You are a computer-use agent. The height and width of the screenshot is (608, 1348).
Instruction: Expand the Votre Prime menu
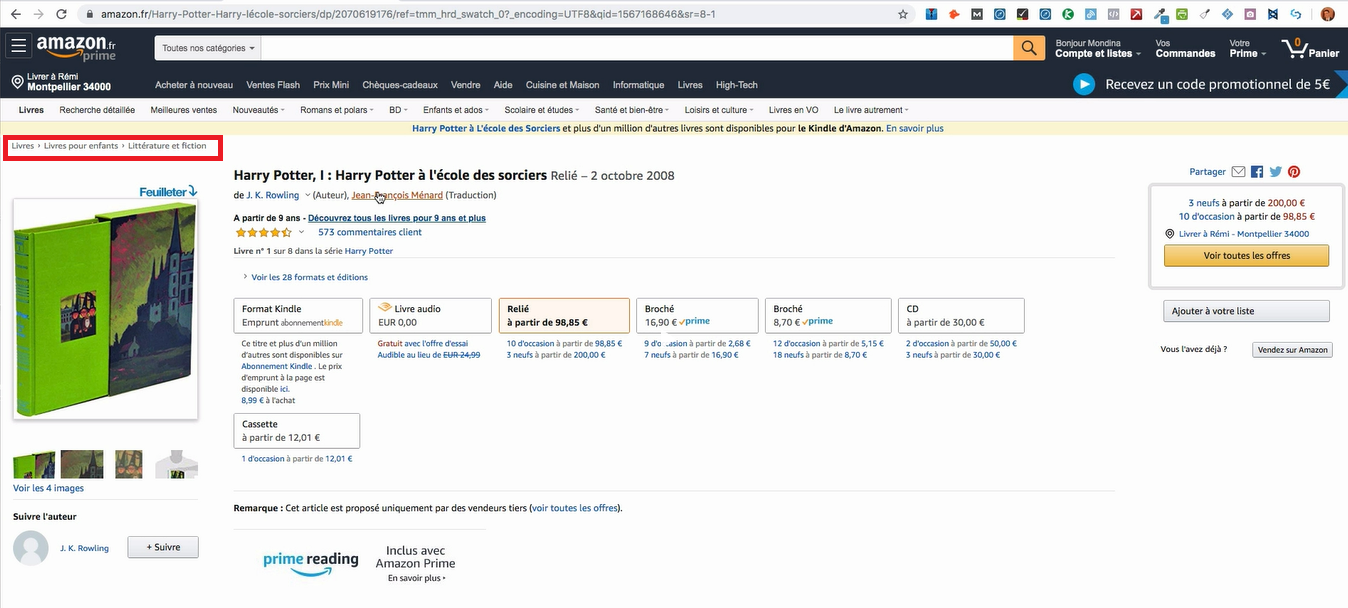click(1248, 48)
